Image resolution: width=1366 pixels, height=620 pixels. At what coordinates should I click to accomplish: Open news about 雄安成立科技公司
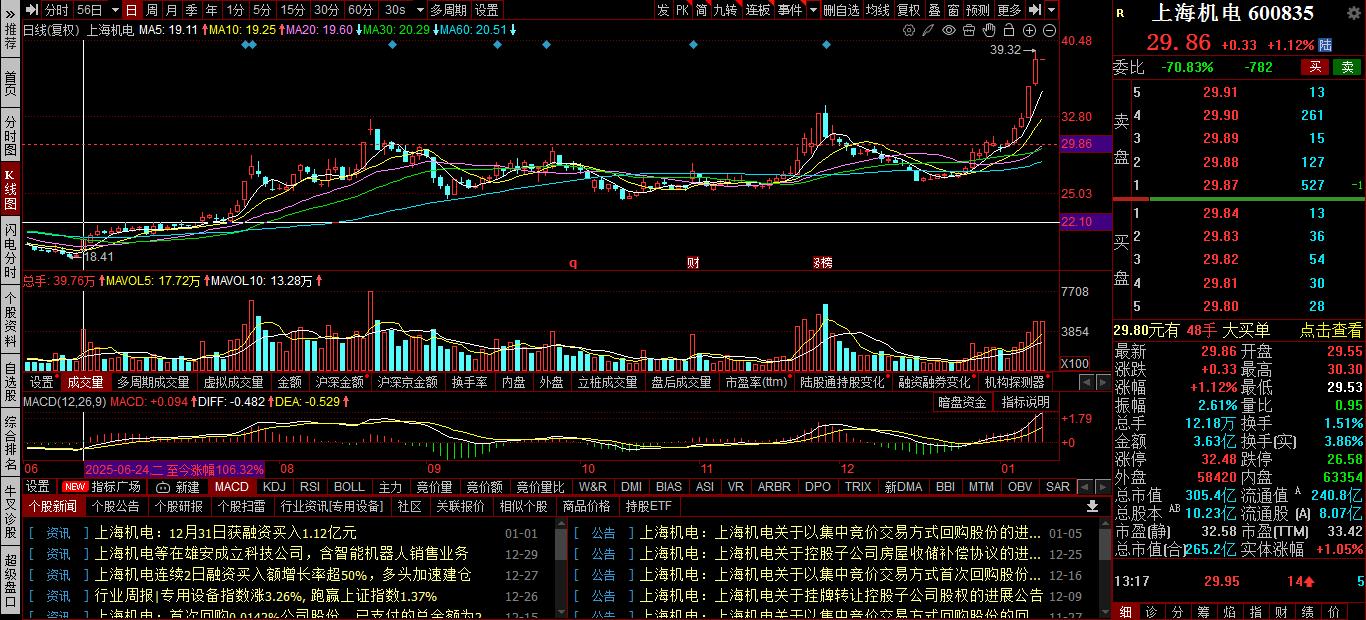click(x=282, y=553)
